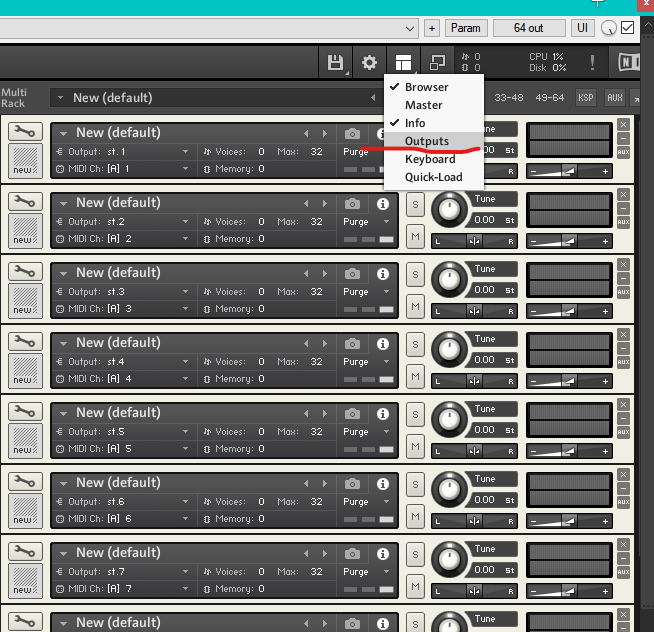This screenshot has height=632, width=654.
Task: Go to next instrument in st.5 header
Action: tap(325, 413)
